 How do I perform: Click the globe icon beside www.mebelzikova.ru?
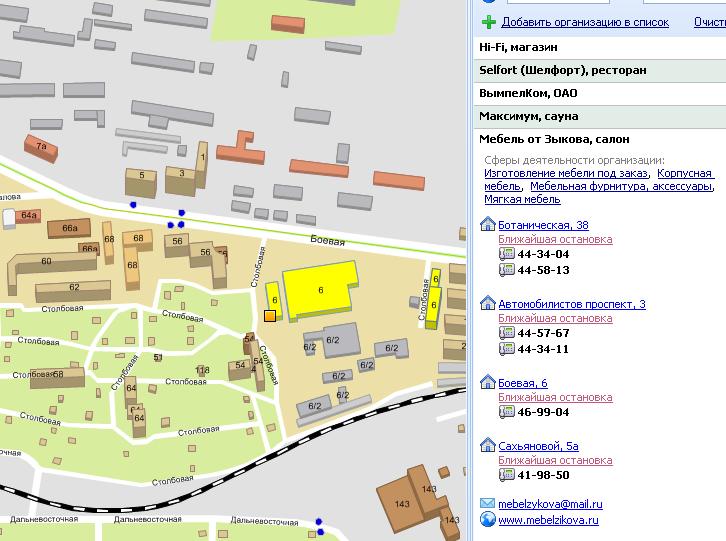pos(488,519)
